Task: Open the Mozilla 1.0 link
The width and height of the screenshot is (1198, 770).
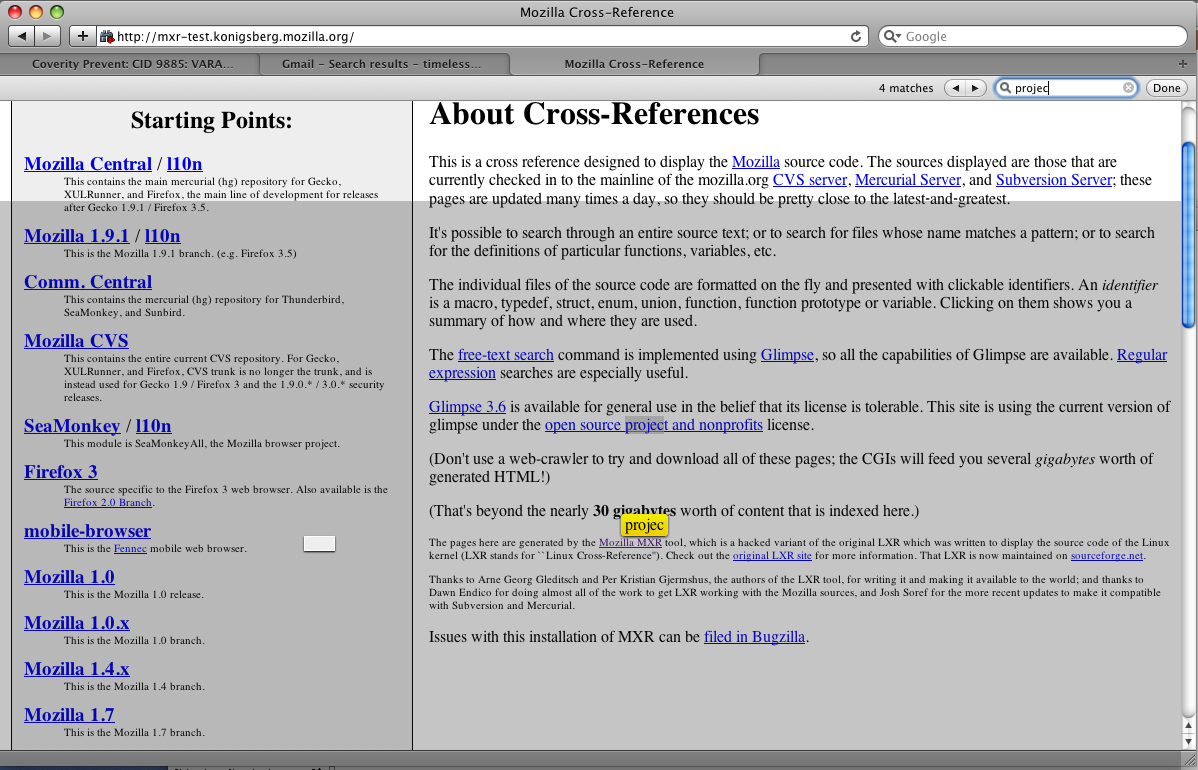Action: (70, 577)
